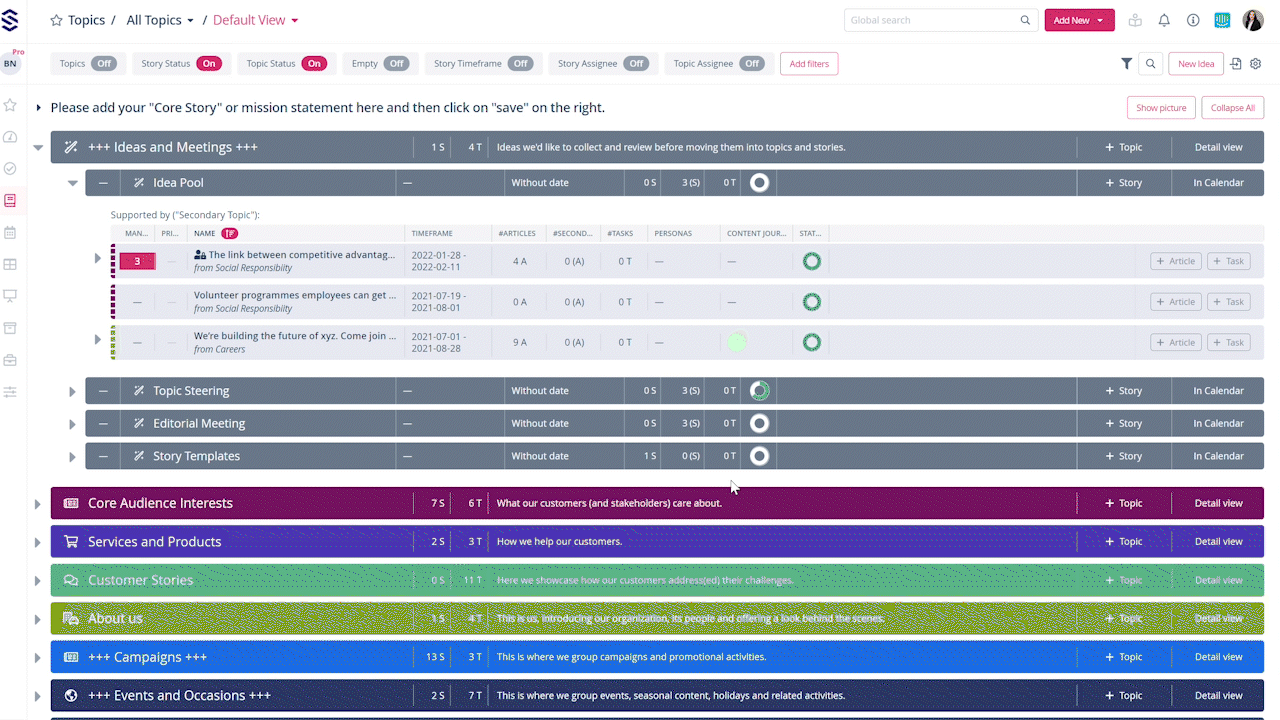Open the notifications bell
Viewport: 1280px width, 720px height.
click(1164, 20)
